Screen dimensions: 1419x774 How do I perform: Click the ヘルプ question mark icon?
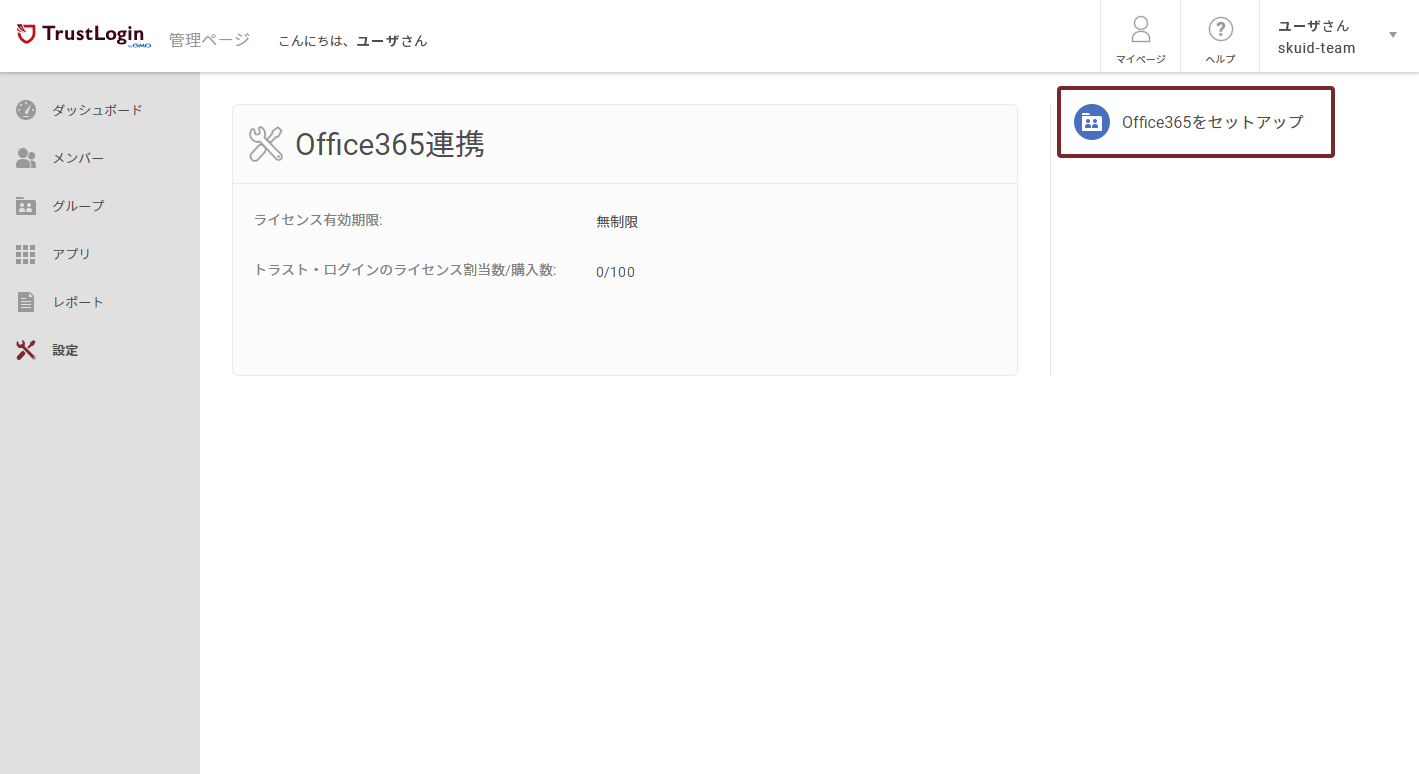point(1220,30)
